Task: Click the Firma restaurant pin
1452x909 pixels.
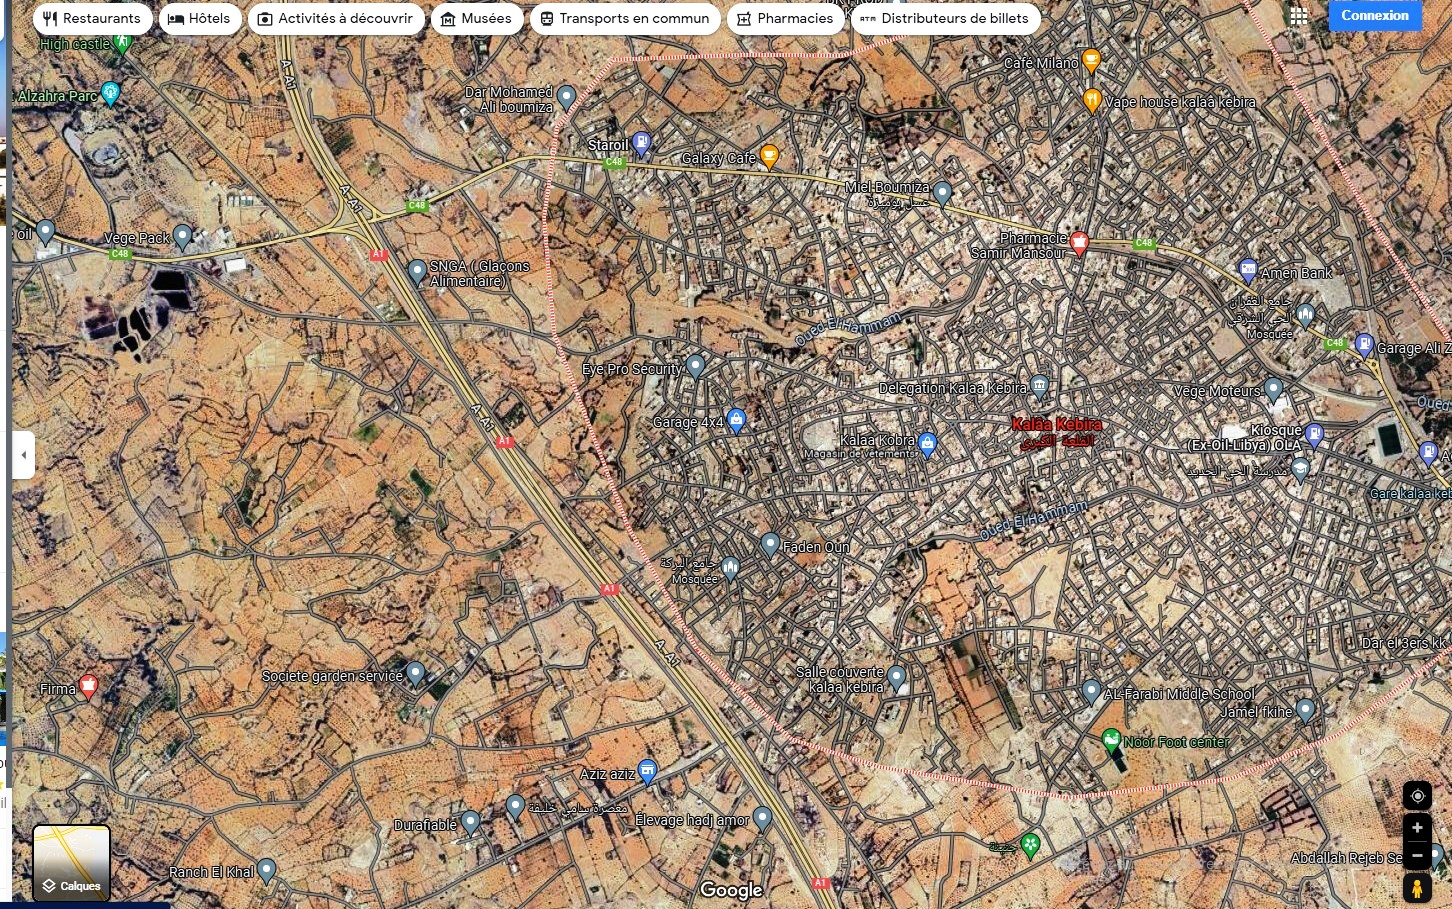Action: click(88, 686)
